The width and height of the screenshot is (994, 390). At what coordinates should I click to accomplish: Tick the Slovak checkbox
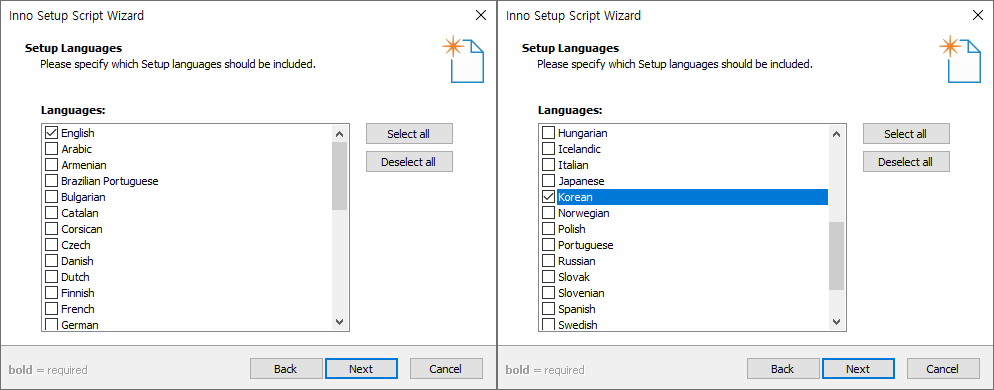(x=548, y=277)
